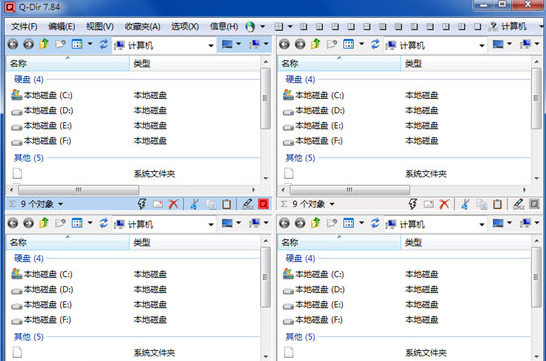
Task: Select the single-pane layout icon before 计算机
Action: pos(477,26)
